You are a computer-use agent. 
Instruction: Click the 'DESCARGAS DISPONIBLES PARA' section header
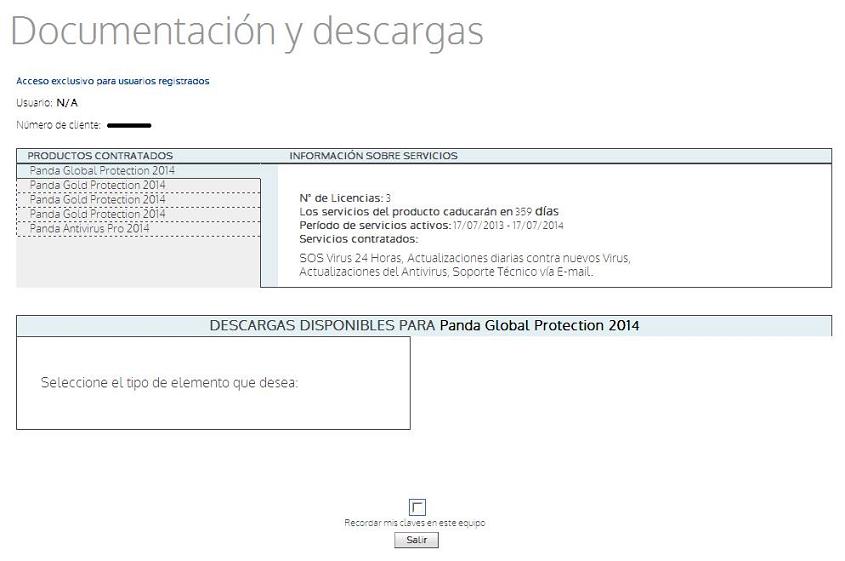424,325
